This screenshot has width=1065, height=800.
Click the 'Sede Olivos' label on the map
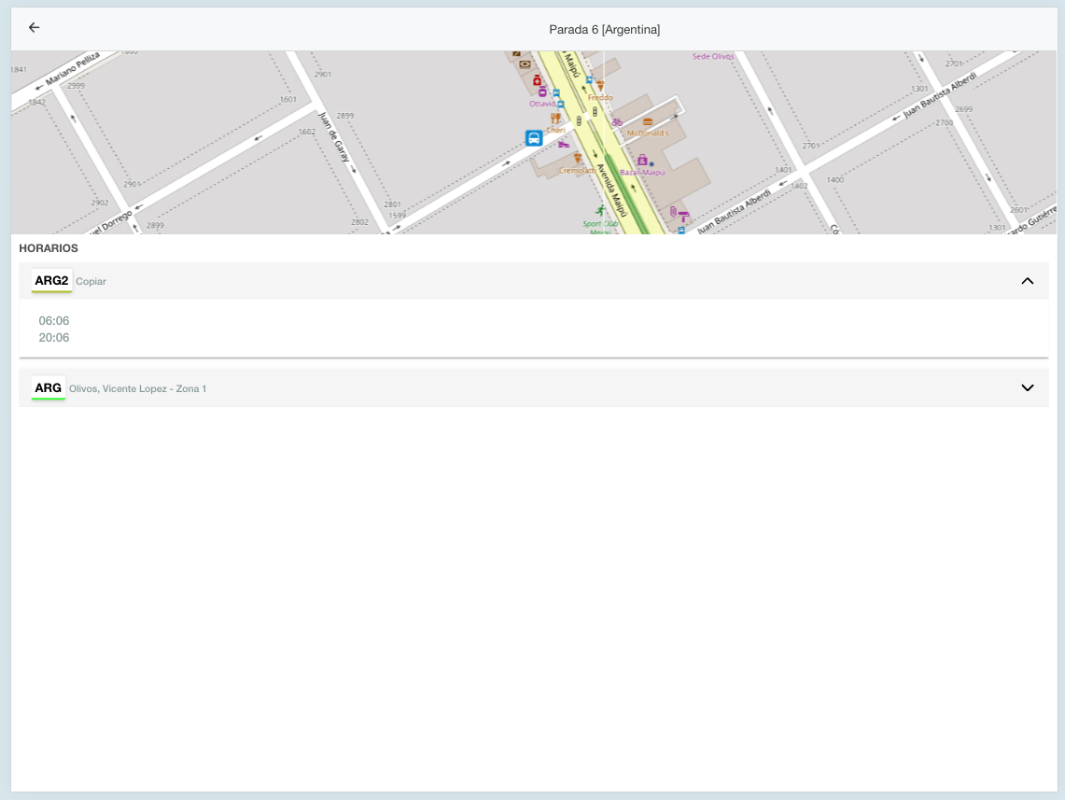(713, 56)
